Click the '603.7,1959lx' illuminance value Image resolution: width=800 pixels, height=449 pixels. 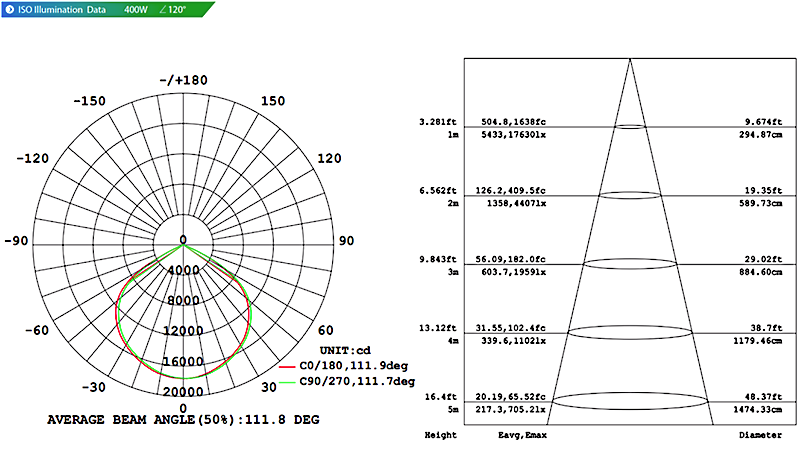513,272
